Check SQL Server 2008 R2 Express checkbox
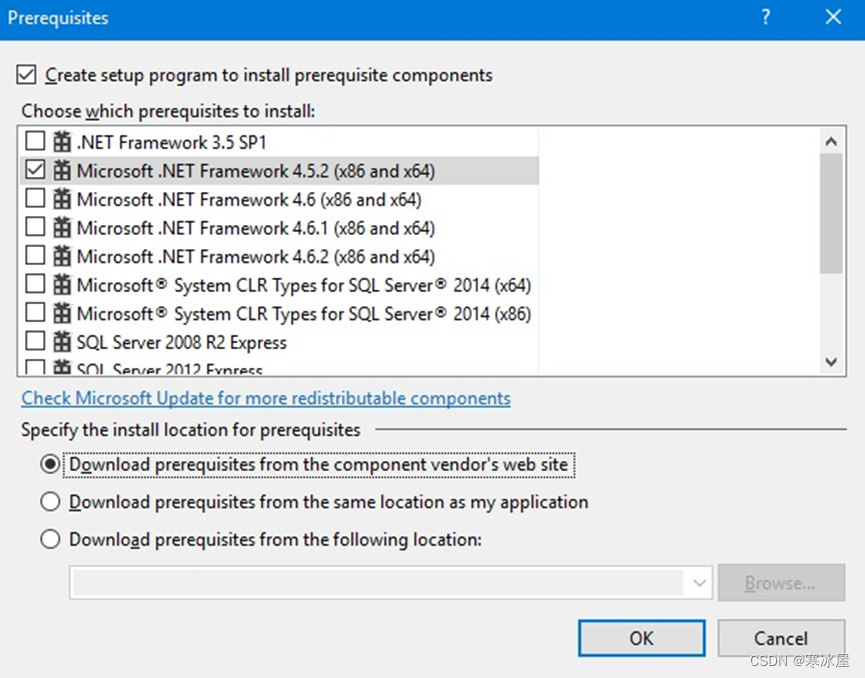865x678 pixels. point(35,341)
